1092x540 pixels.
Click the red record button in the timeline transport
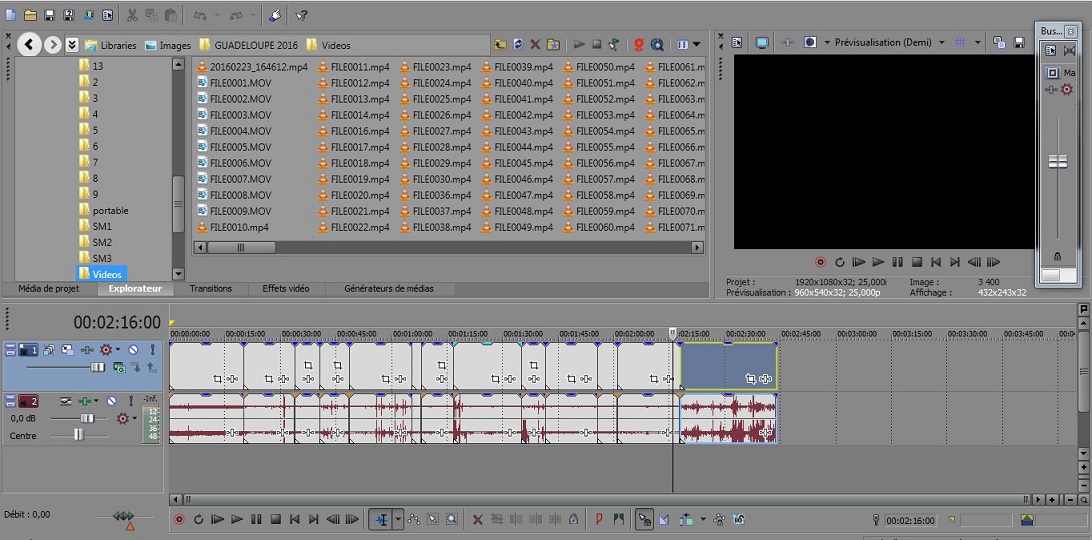point(179,519)
